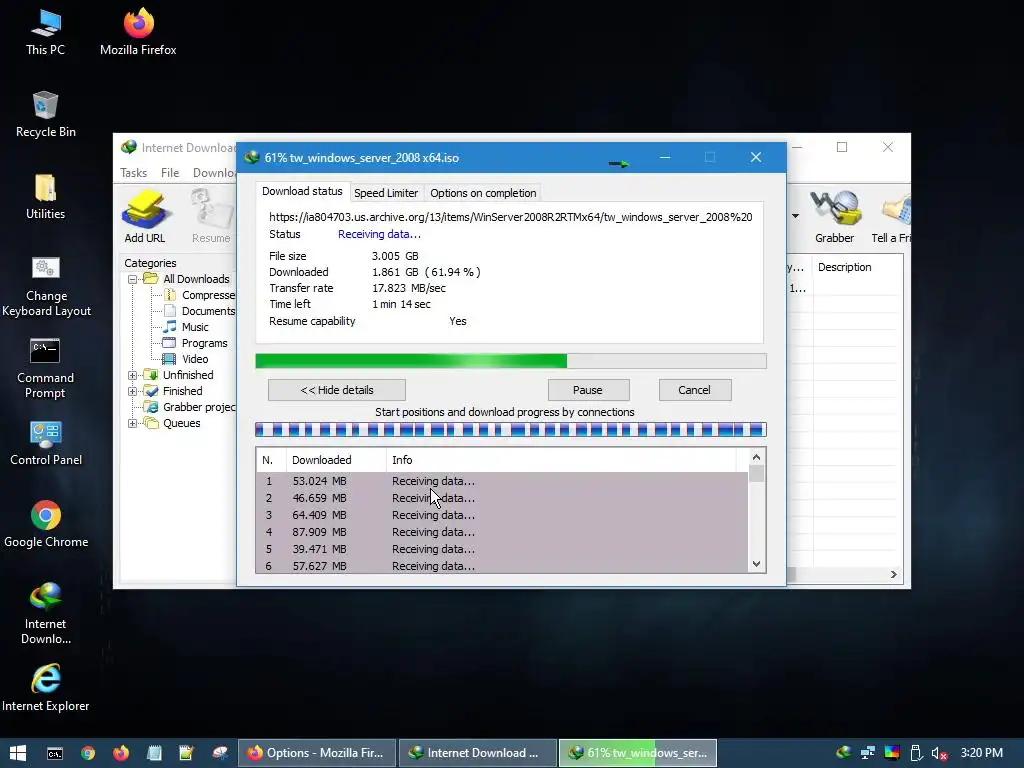Click the muted volume tray icon
The height and width of the screenshot is (768, 1024).
click(x=940, y=753)
